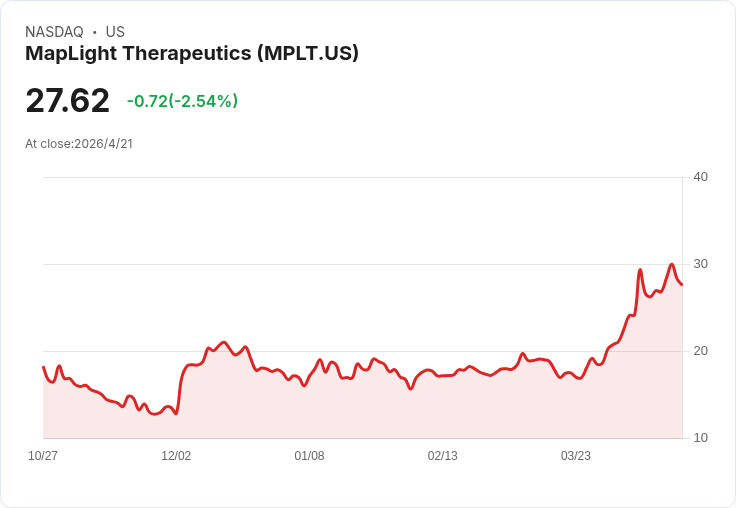Click the NASDAQ exchange label
Image resolution: width=736 pixels, height=508 pixels.
54,32
